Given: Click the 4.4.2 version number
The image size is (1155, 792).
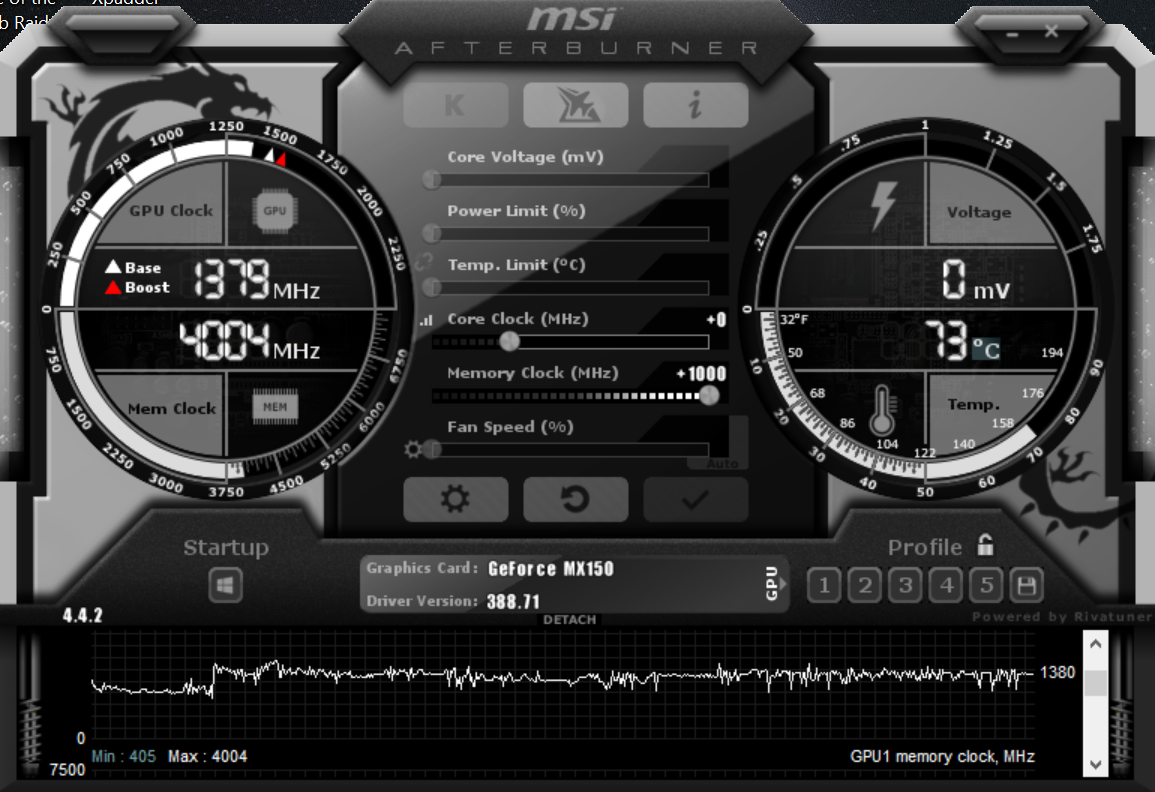Looking at the screenshot, I should tap(82, 615).
